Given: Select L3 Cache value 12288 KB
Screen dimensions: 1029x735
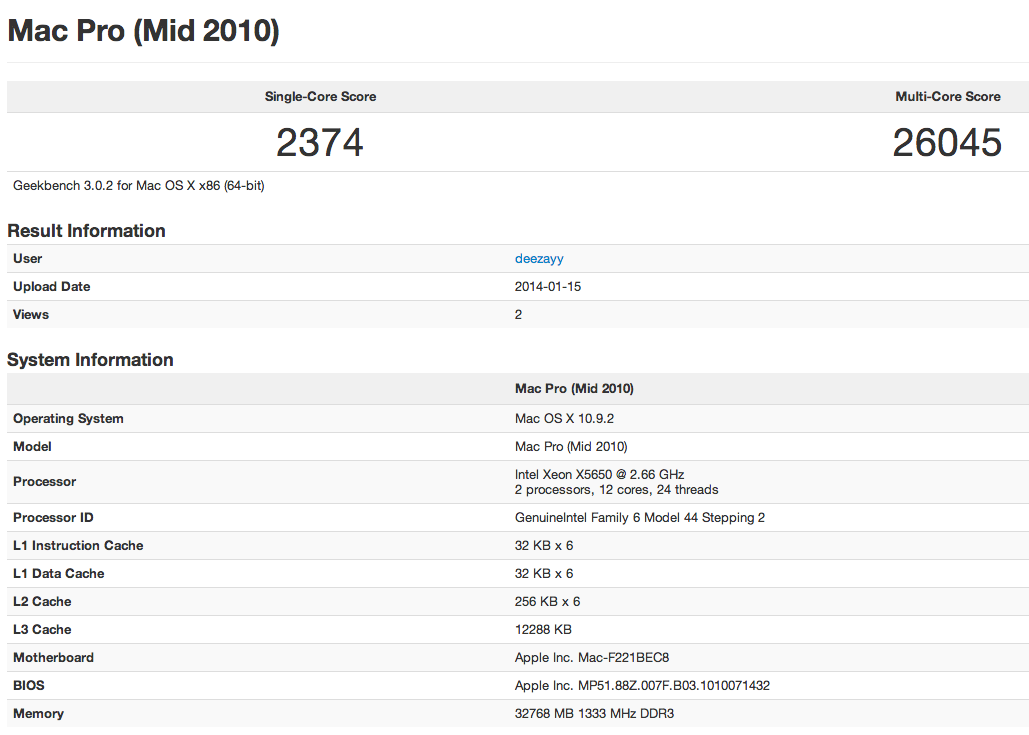Looking at the screenshot, I should (543, 630).
